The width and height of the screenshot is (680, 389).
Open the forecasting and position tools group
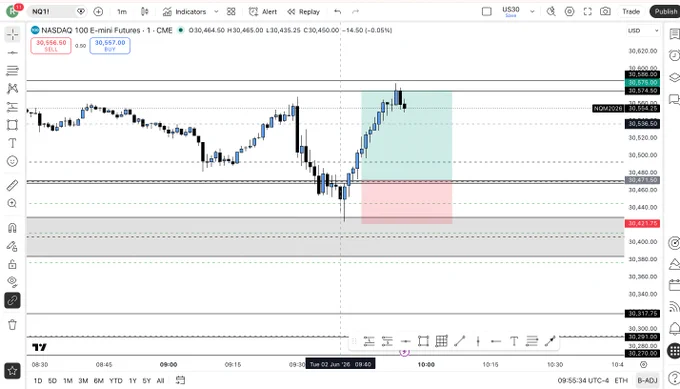coord(12,107)
